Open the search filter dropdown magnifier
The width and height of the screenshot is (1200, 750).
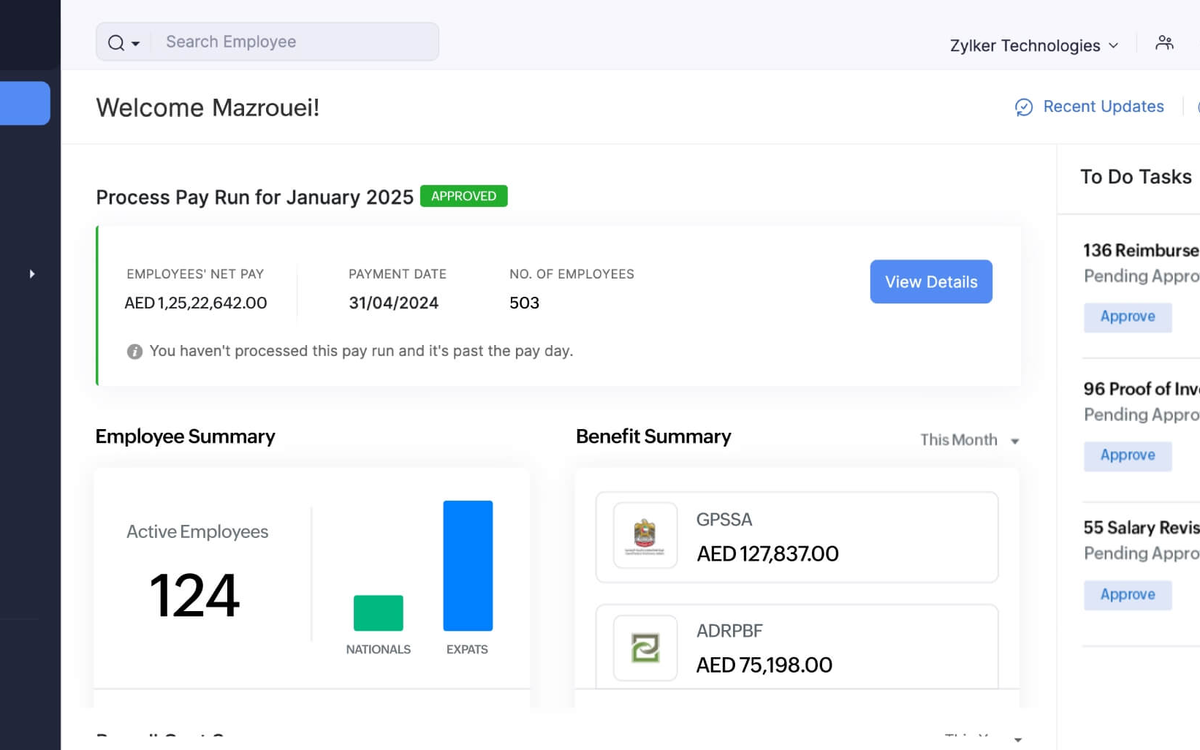pos(123,42)
